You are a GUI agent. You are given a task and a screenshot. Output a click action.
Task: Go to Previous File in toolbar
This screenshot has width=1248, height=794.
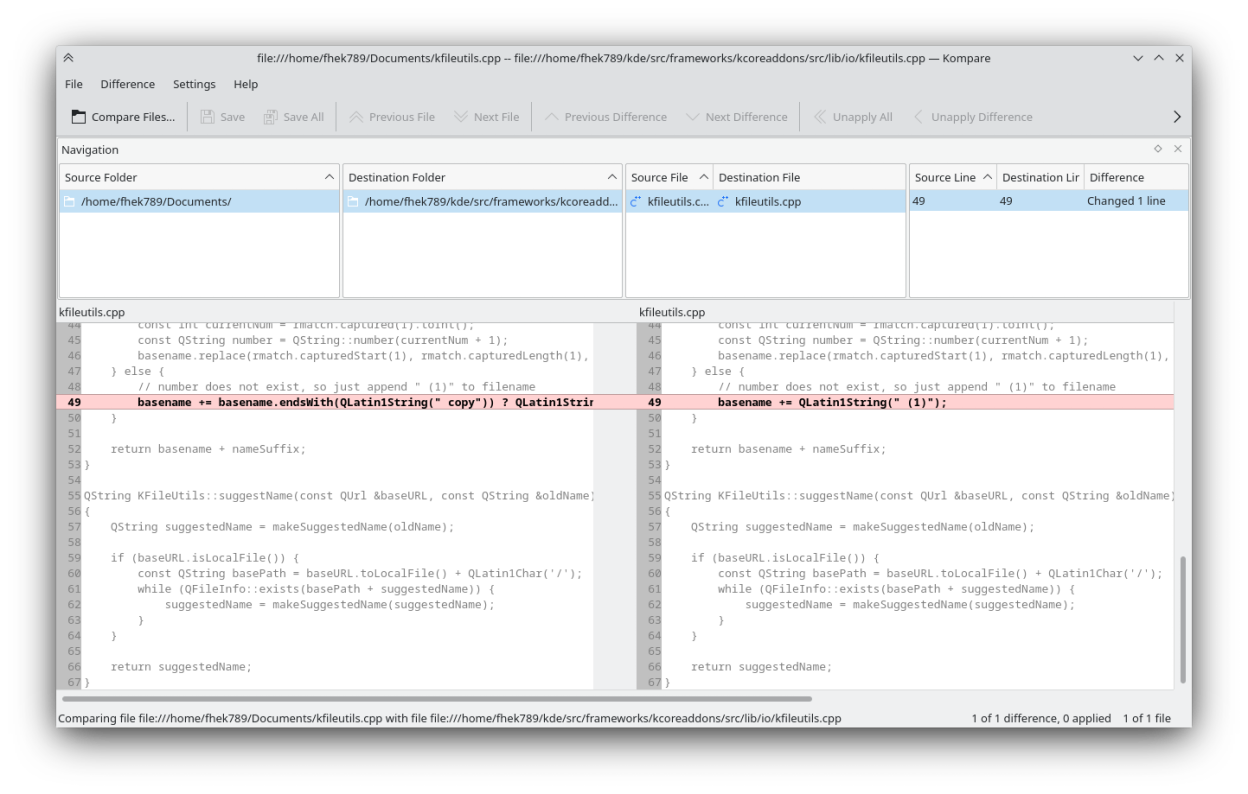click(x=391, y=117)
